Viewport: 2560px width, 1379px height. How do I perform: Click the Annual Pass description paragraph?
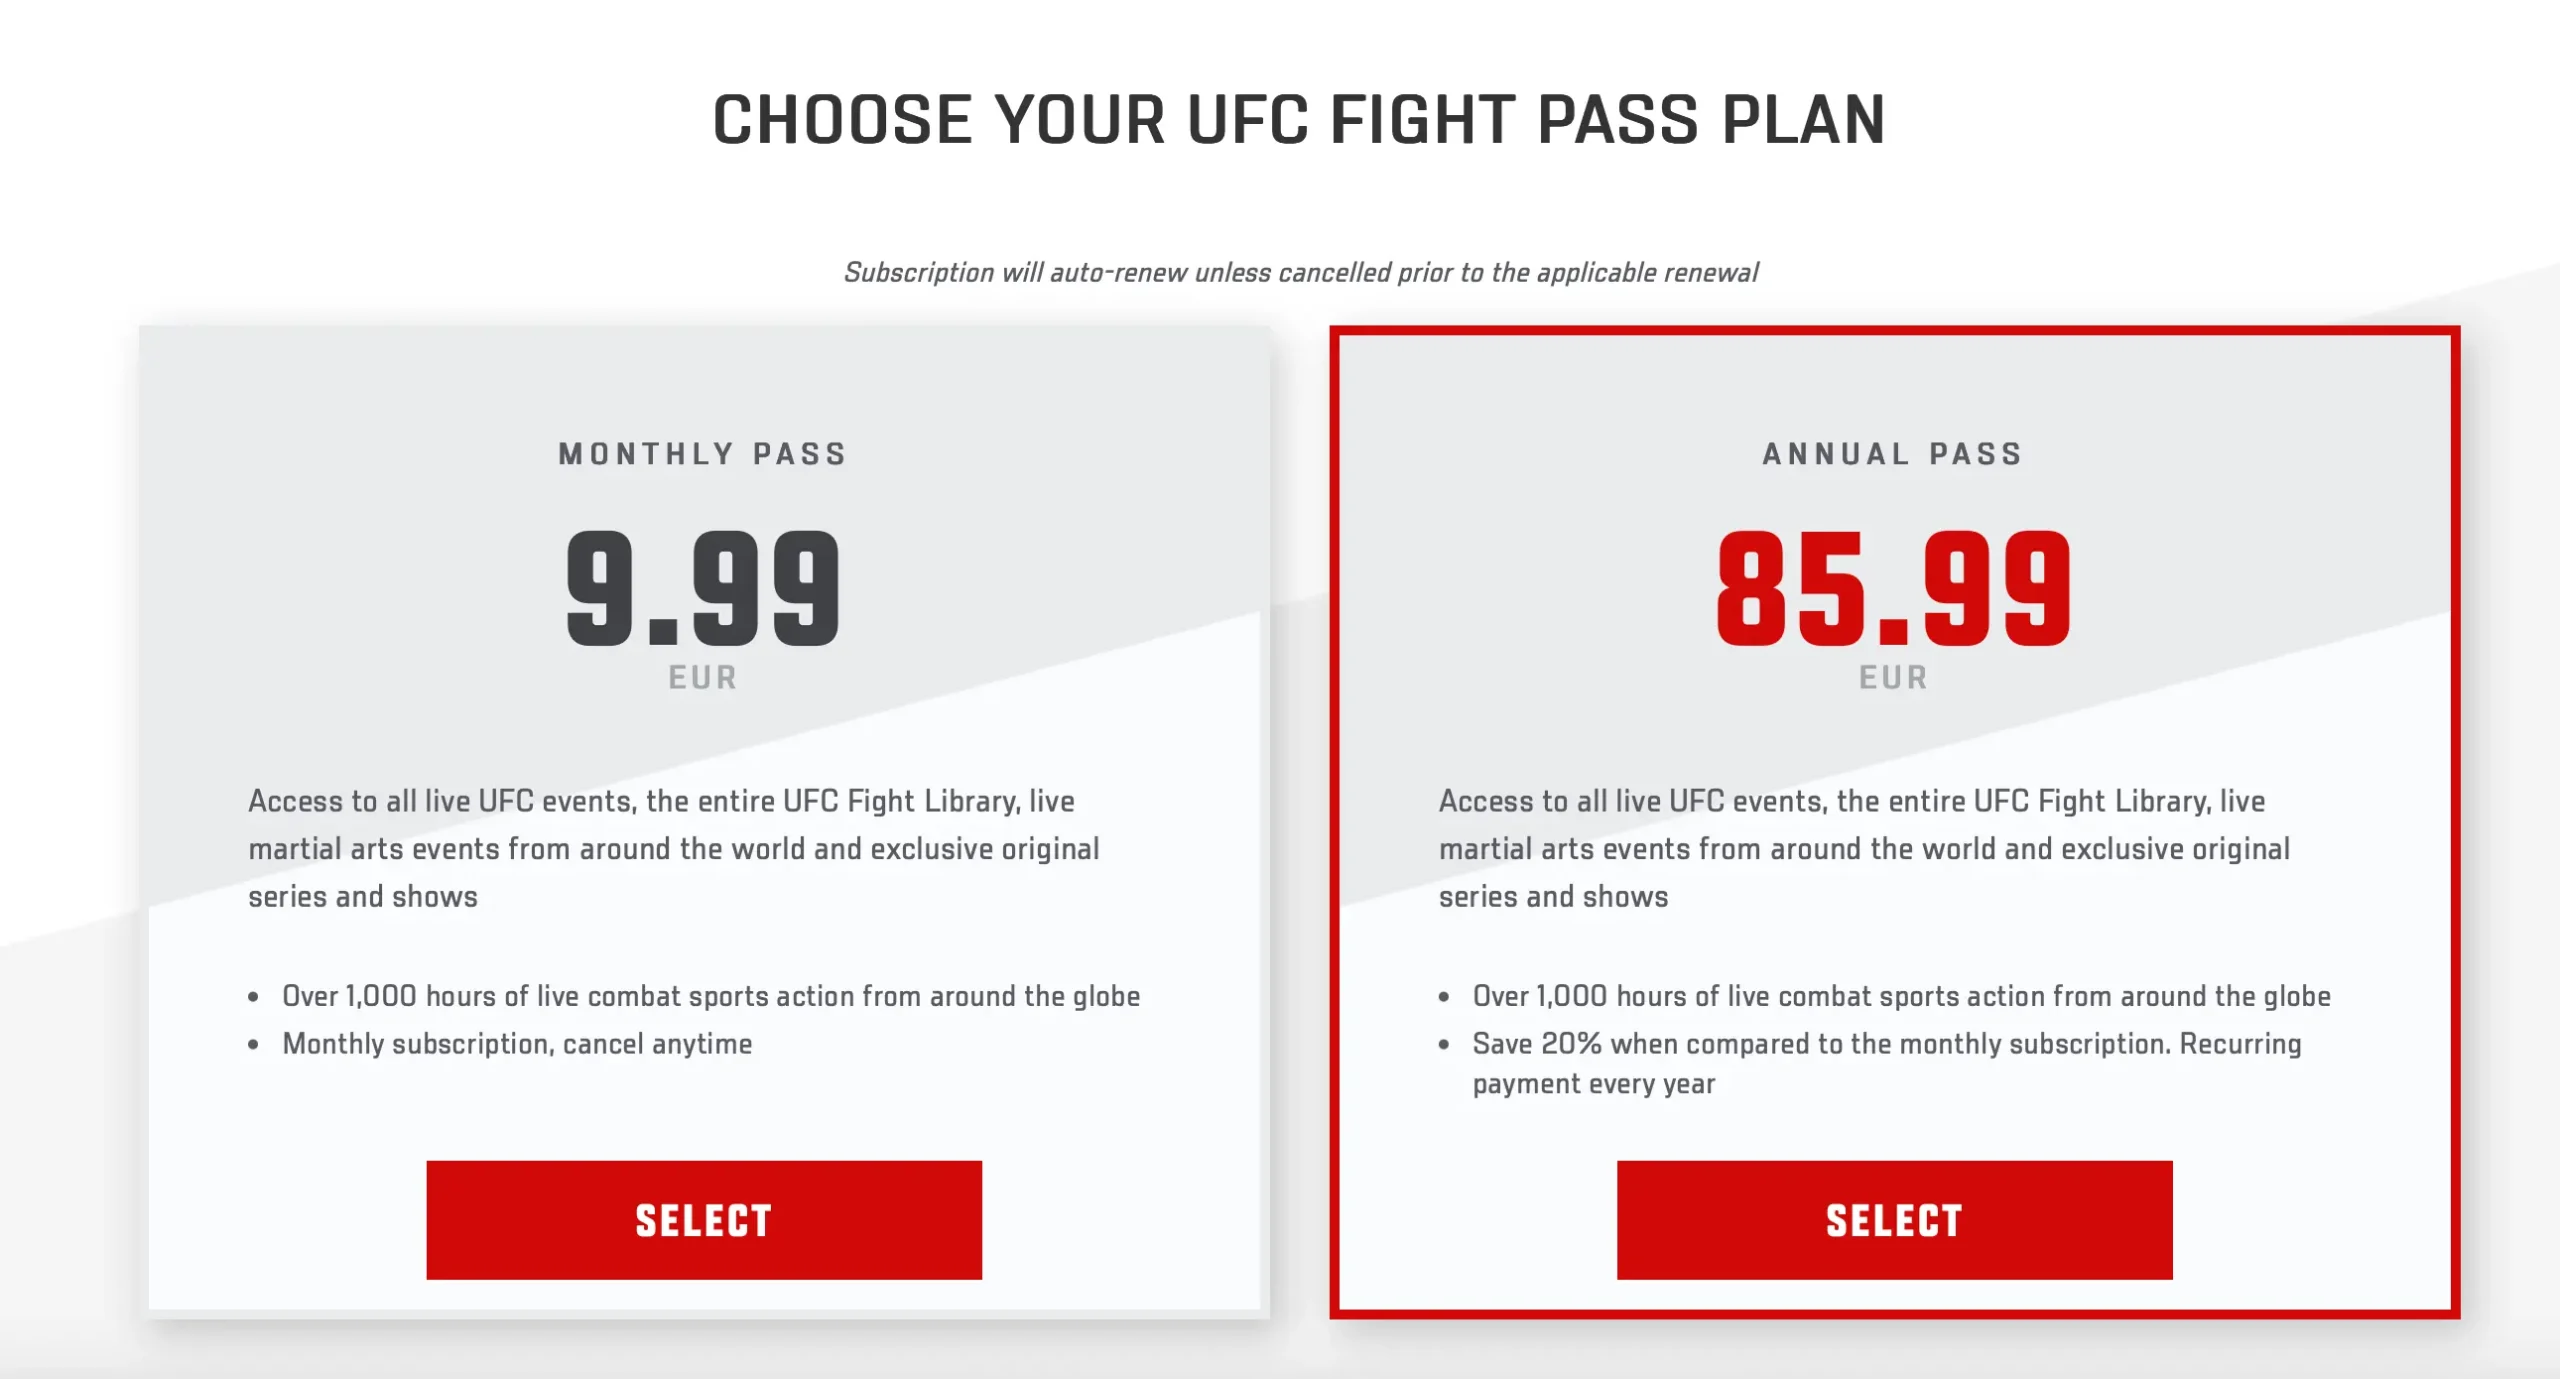[x=1864, y=848]
